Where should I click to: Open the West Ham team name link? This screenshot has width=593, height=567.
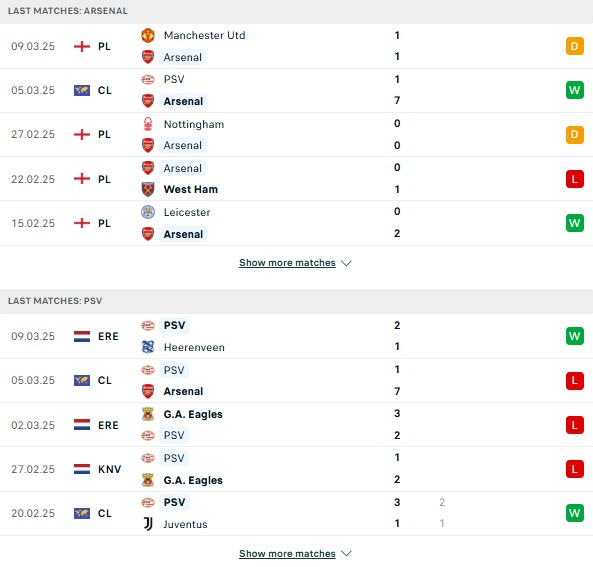(x=191, y=189)
